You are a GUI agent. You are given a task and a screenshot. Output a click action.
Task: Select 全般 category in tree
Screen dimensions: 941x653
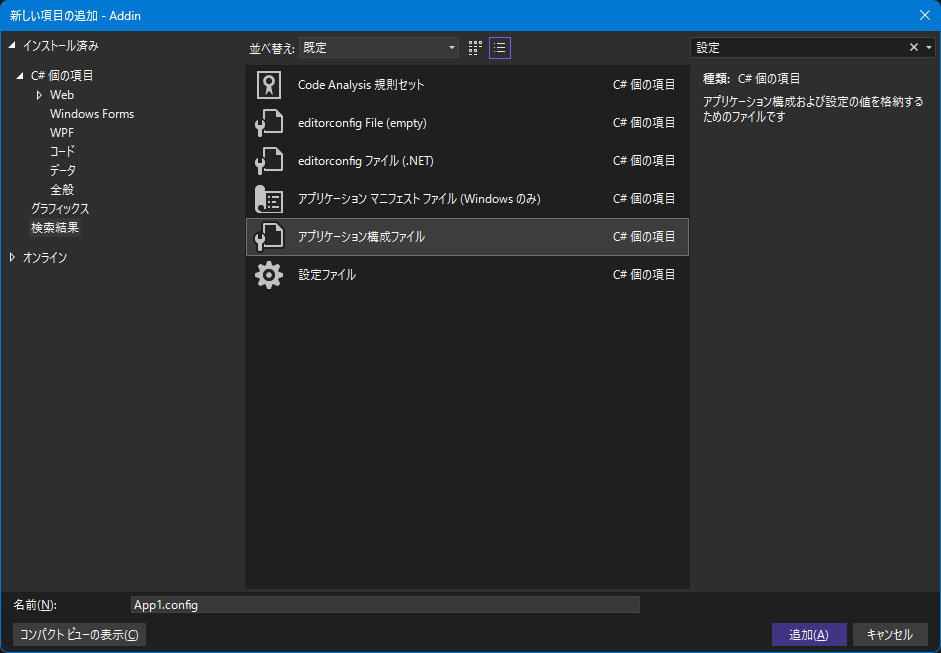(x=62, y=190)
